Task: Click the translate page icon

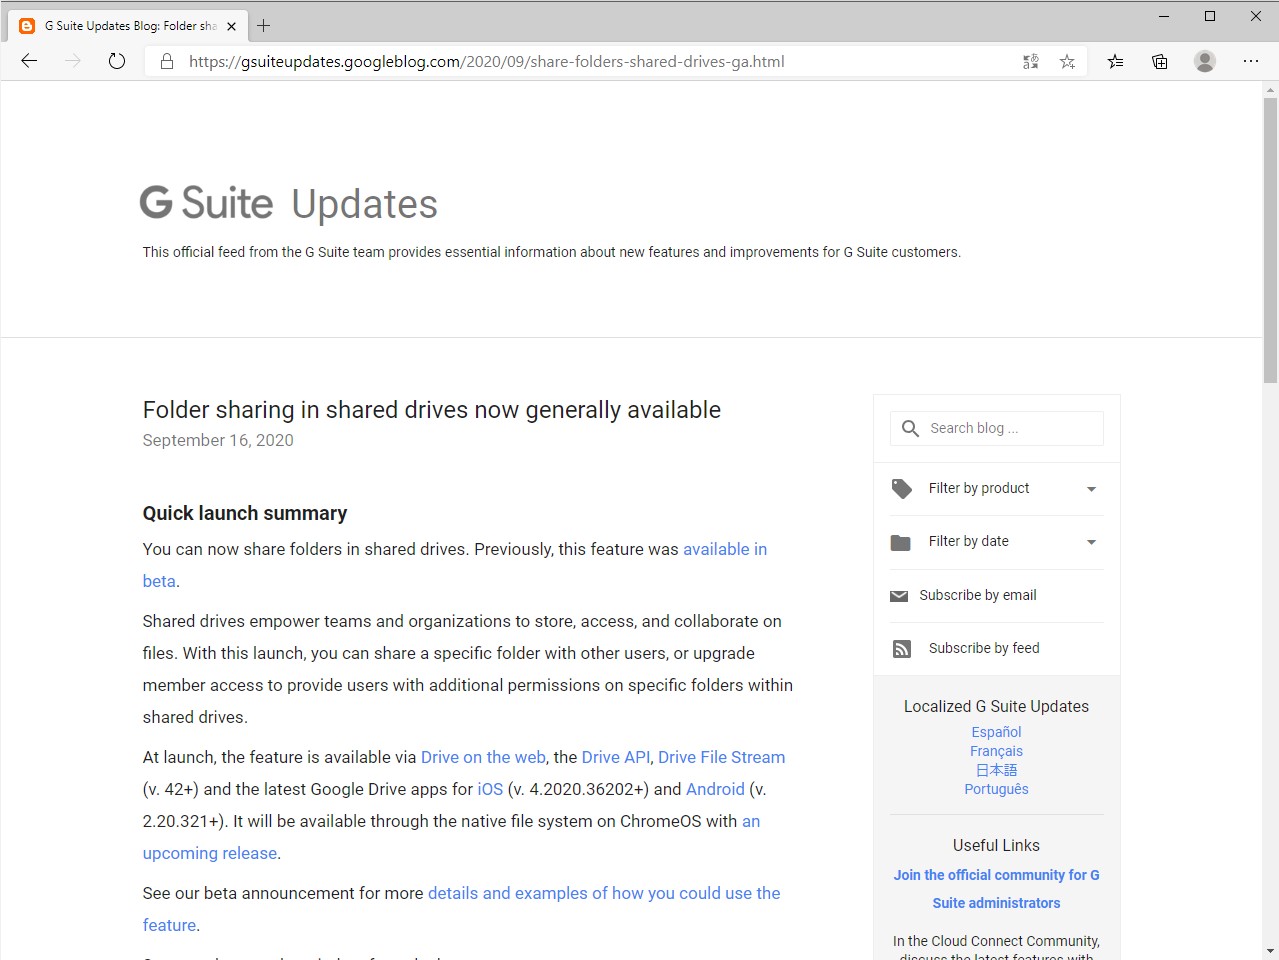Action: click(x=1030, y=61)
